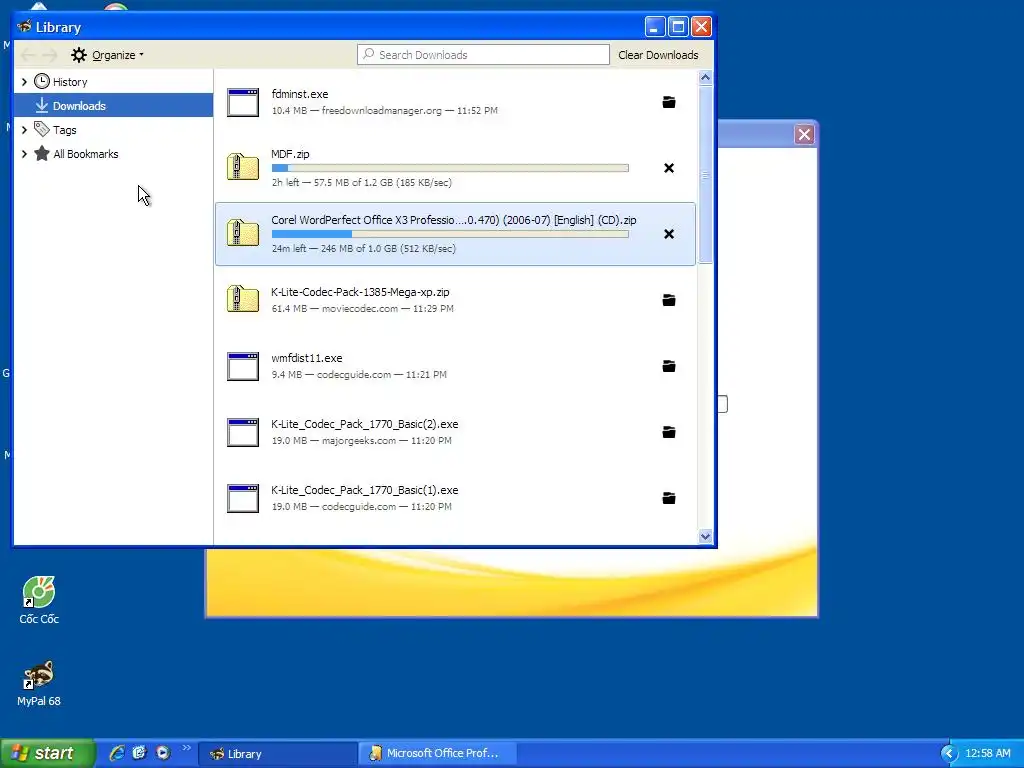Click the downloads list scrollbar thumb
The image size is (1024, 768).
(705, 175)
